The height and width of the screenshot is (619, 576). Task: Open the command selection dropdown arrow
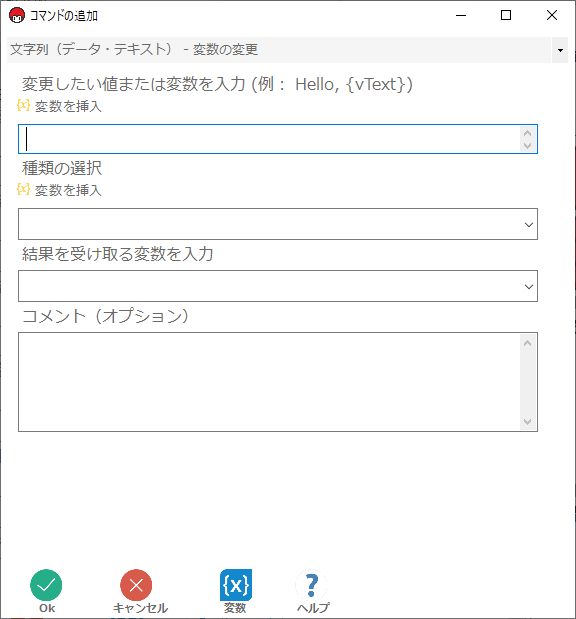[x=560, y=50]
